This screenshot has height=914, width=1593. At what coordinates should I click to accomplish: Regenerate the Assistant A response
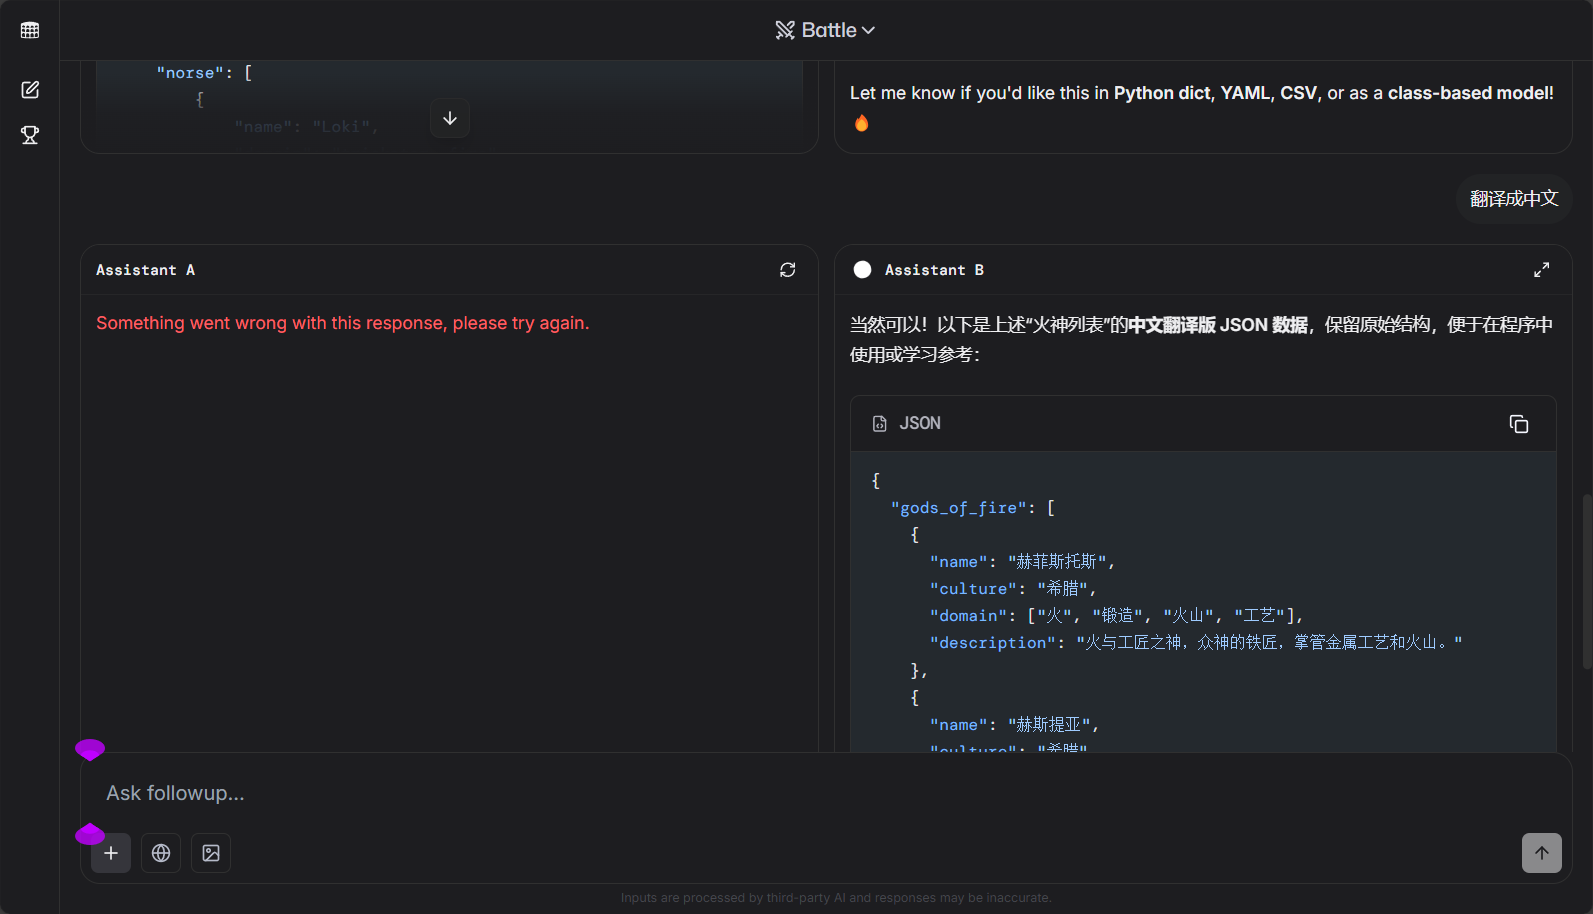(788, 270)
